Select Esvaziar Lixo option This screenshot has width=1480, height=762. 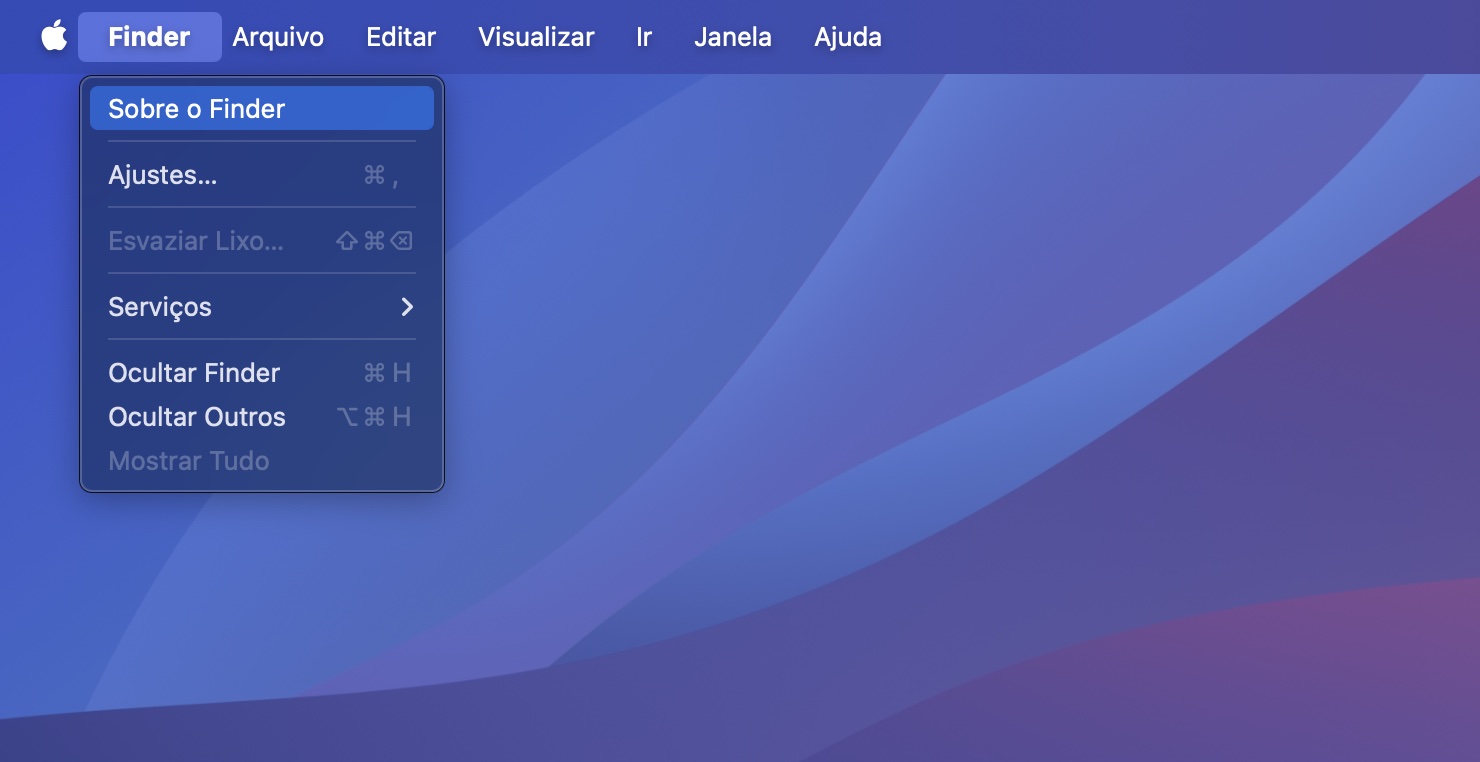point(196,240)
